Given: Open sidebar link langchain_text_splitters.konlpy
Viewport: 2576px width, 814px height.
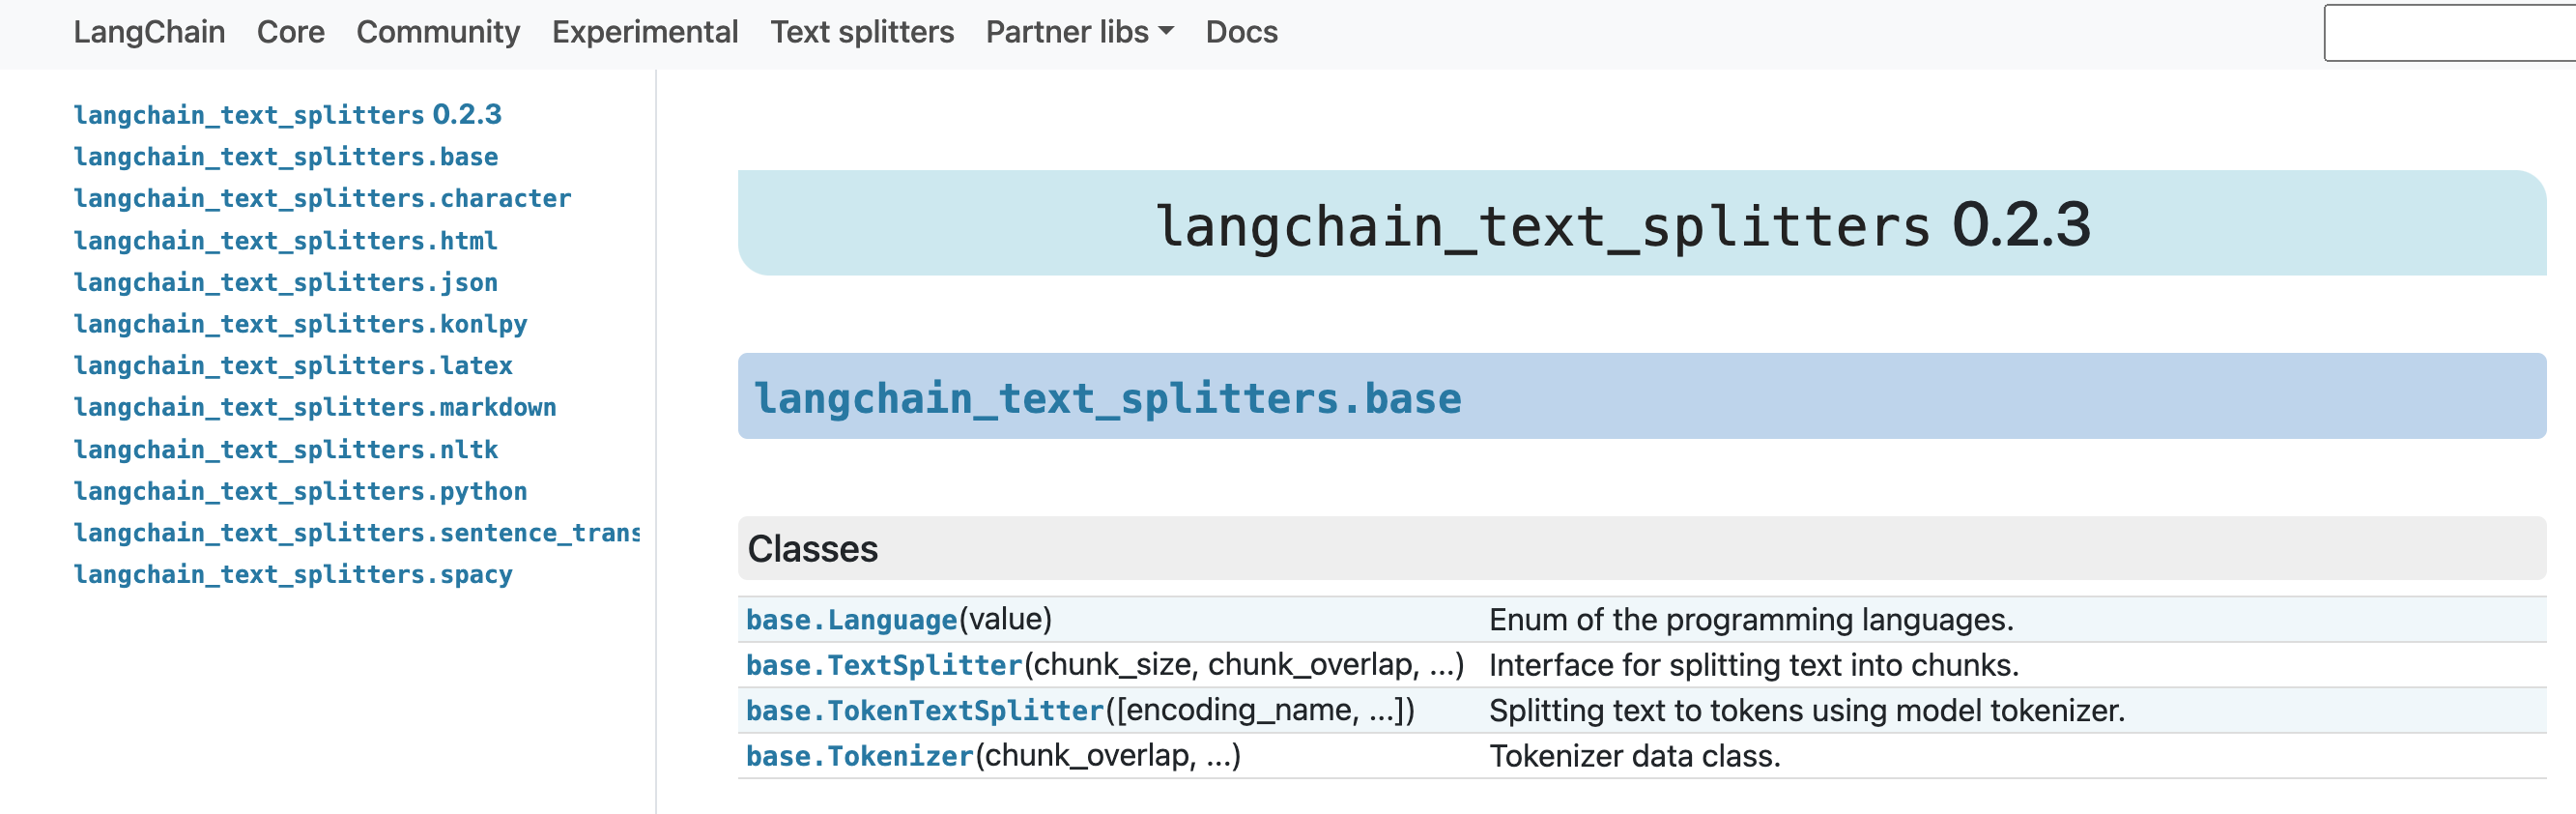Looking at the screenshot, I should point(300,324).
